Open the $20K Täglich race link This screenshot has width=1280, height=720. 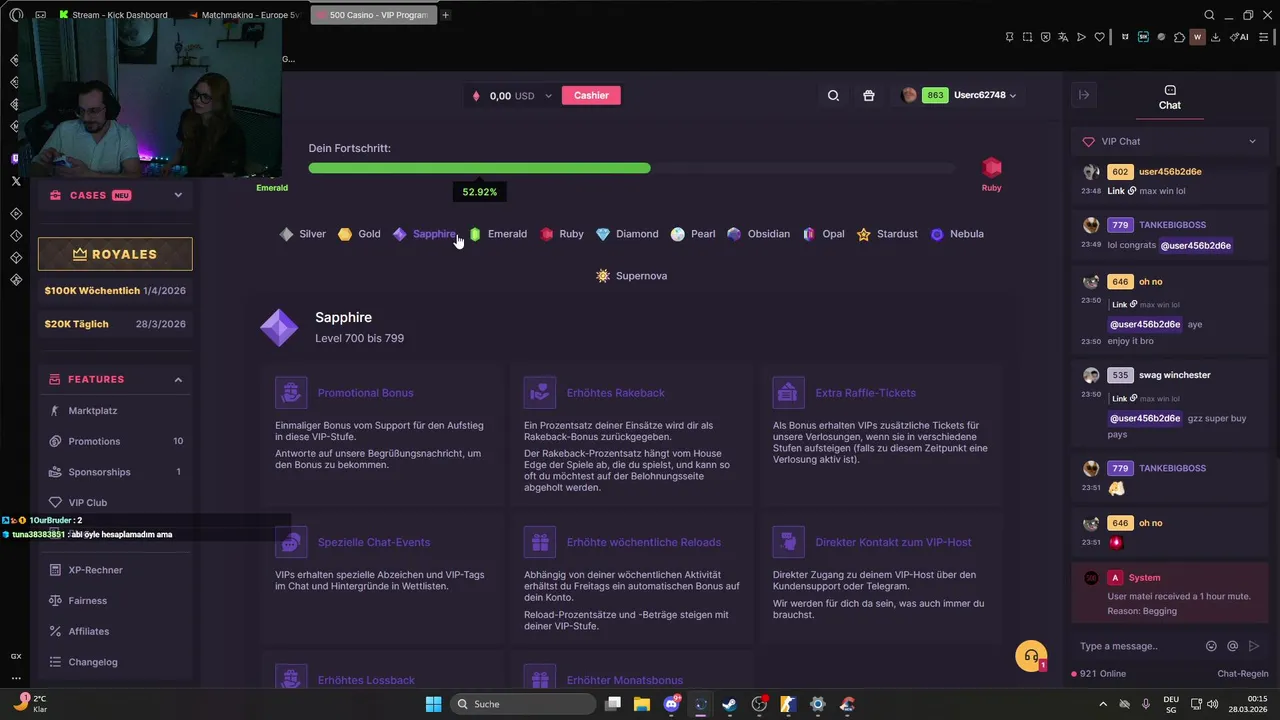point(115,324)
